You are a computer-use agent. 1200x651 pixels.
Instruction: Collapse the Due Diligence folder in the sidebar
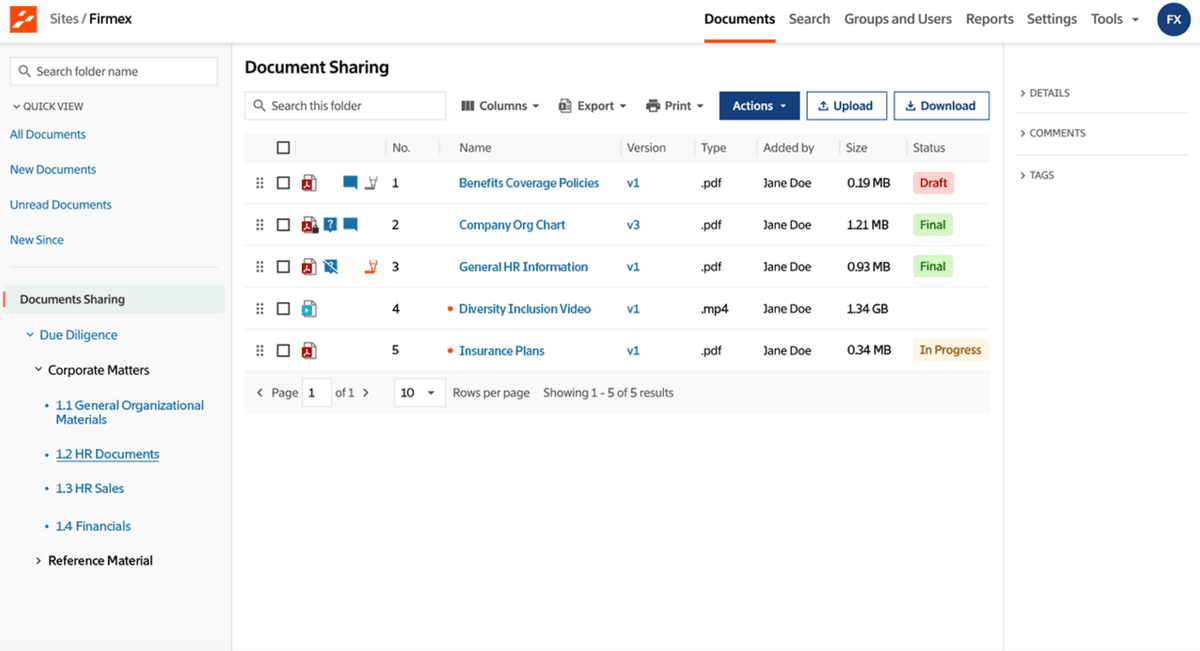click(x=29, y=334)
